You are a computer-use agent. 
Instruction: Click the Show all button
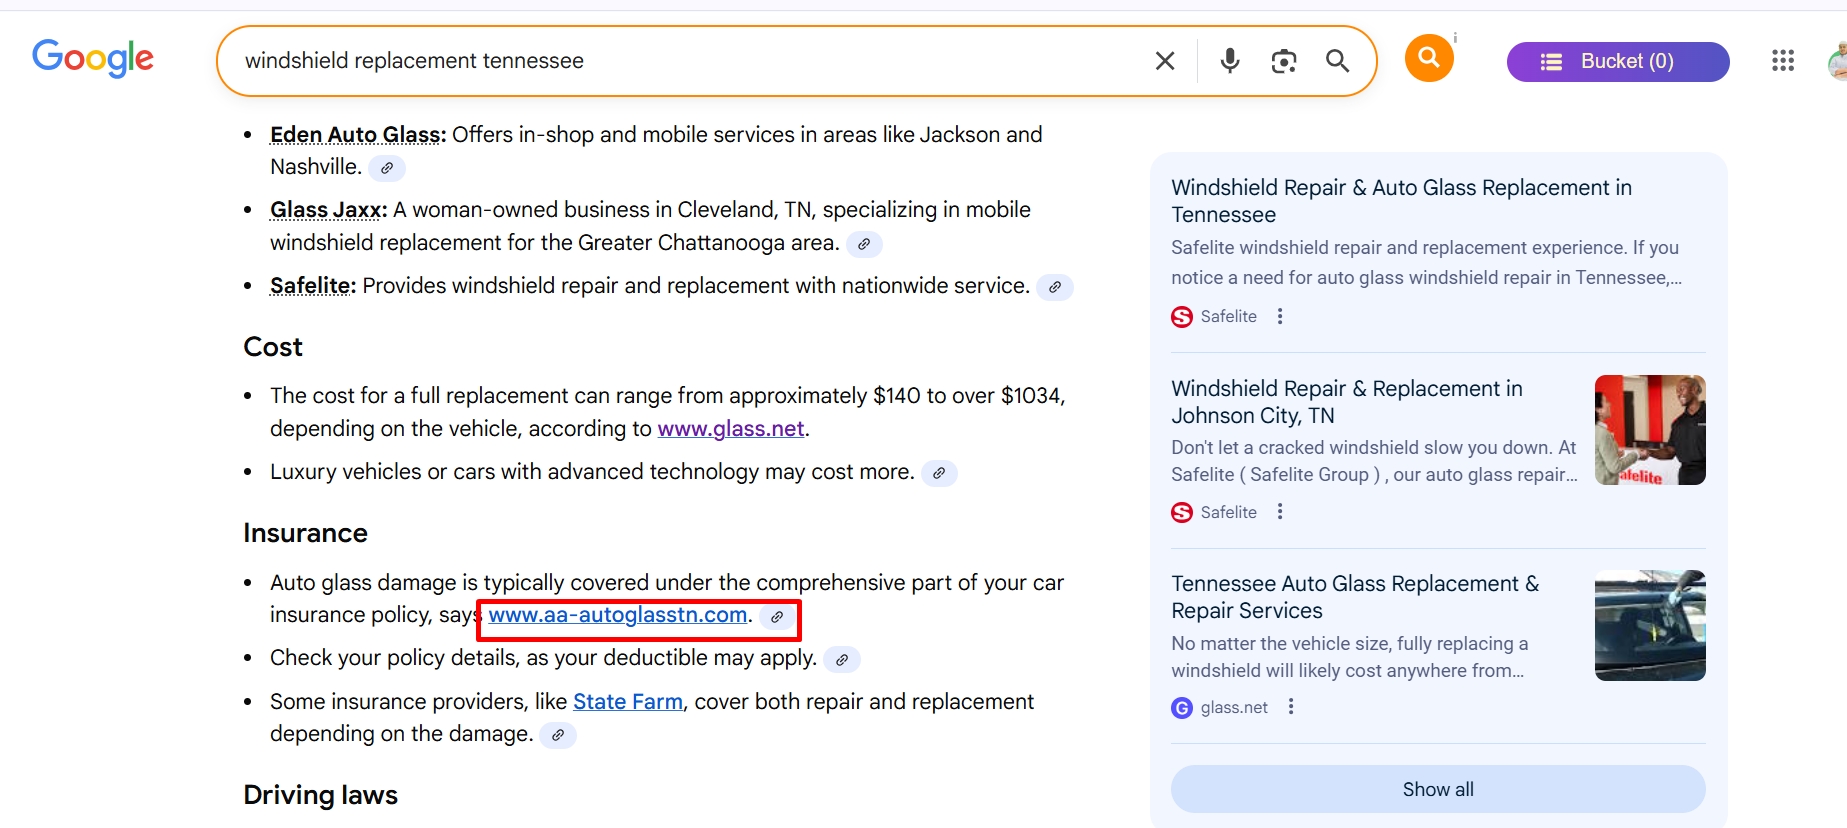[1438, 789]
